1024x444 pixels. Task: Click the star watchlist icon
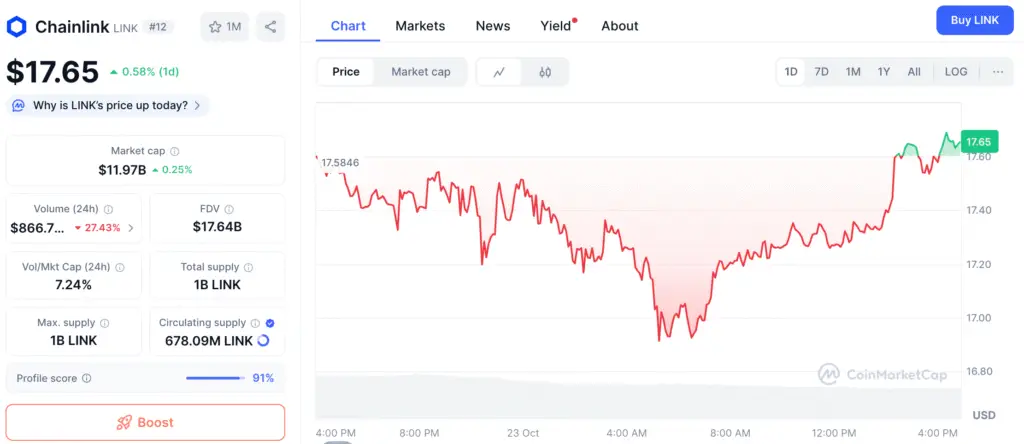click(x=215, y=27)
